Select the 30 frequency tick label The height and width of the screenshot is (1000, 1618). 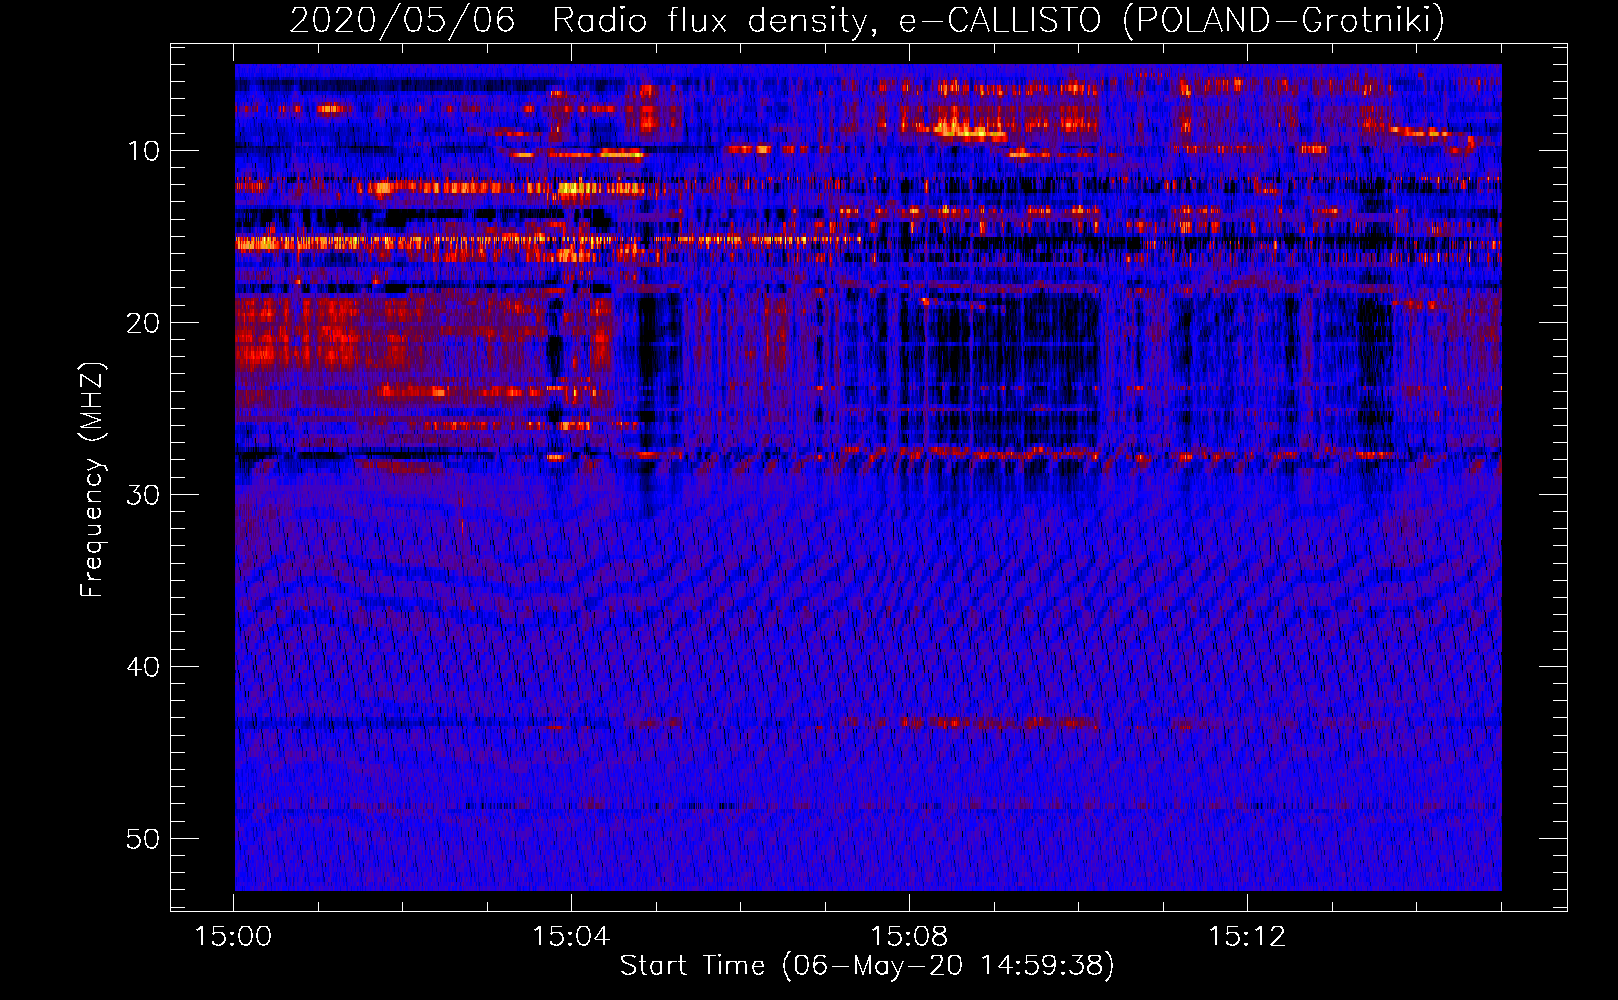point(144,495)
